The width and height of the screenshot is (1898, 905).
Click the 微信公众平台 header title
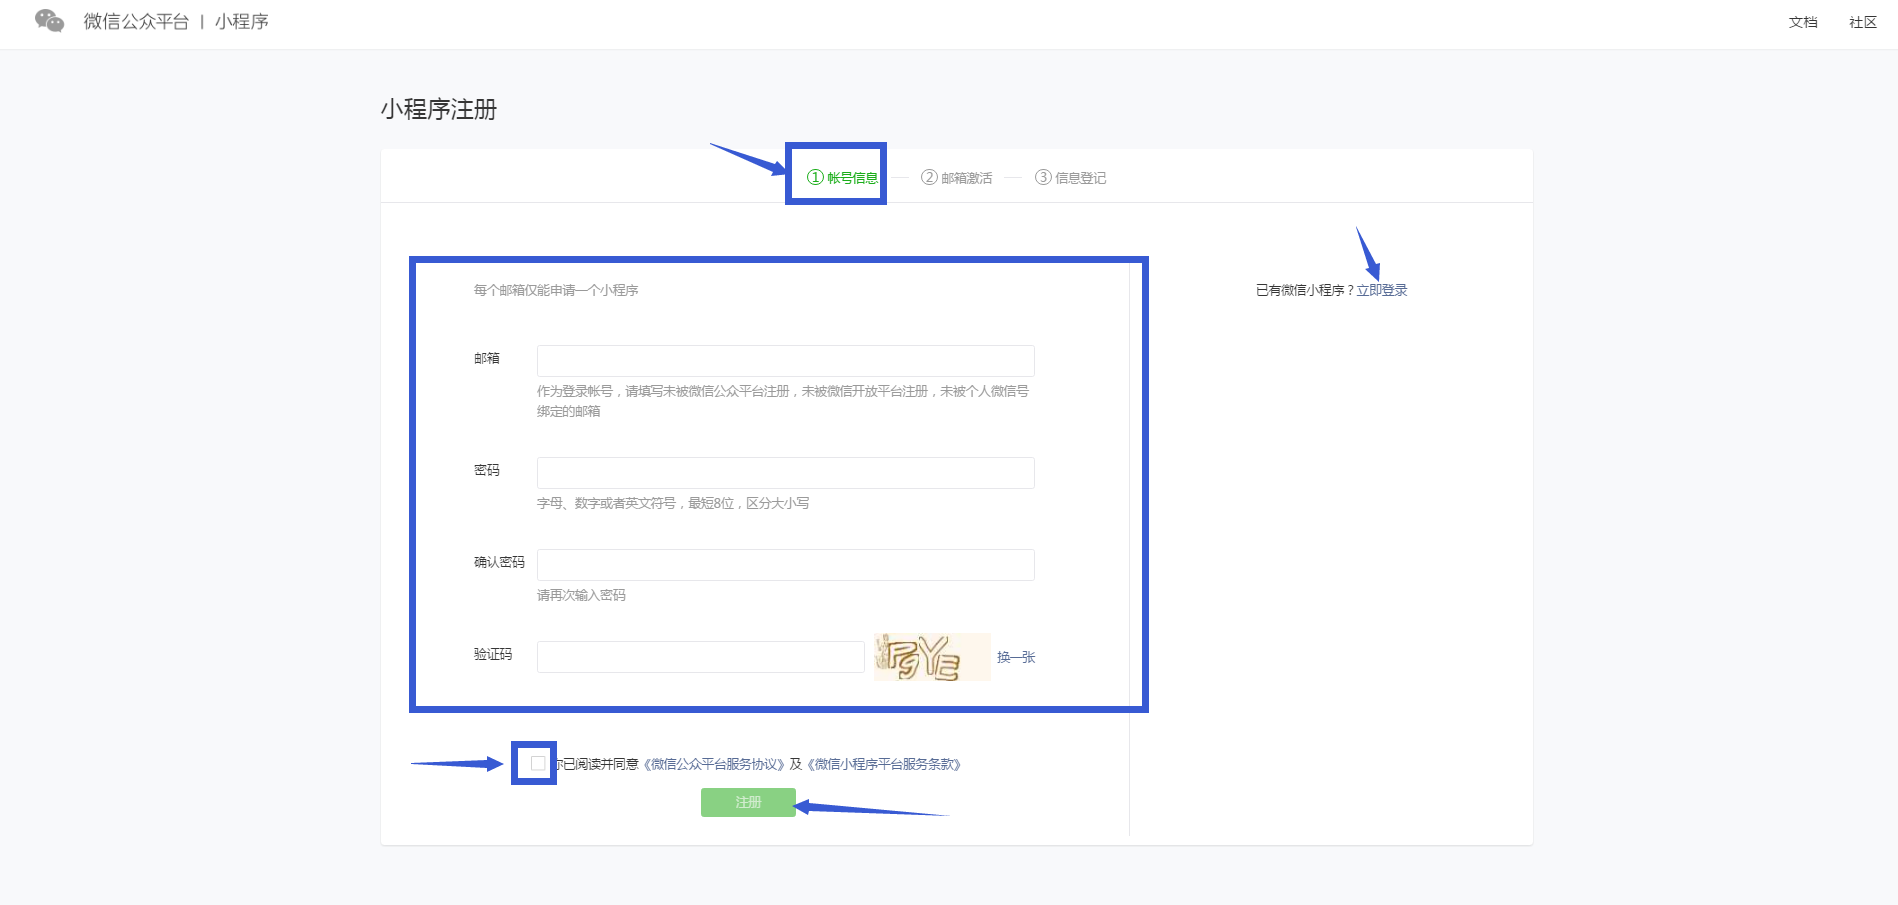click(x=137, y=21)
